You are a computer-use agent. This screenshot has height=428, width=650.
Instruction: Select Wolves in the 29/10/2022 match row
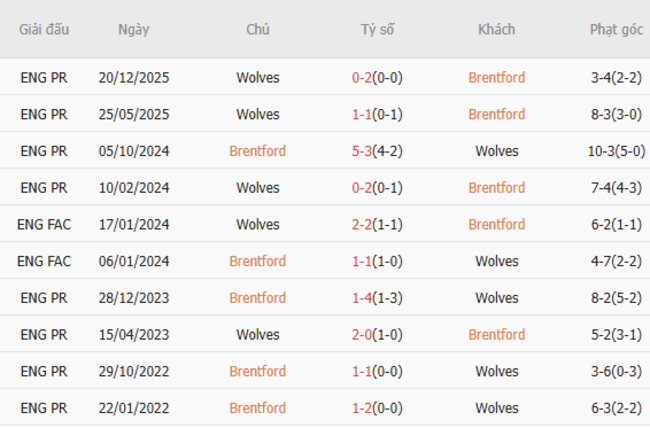coord(496,371)
